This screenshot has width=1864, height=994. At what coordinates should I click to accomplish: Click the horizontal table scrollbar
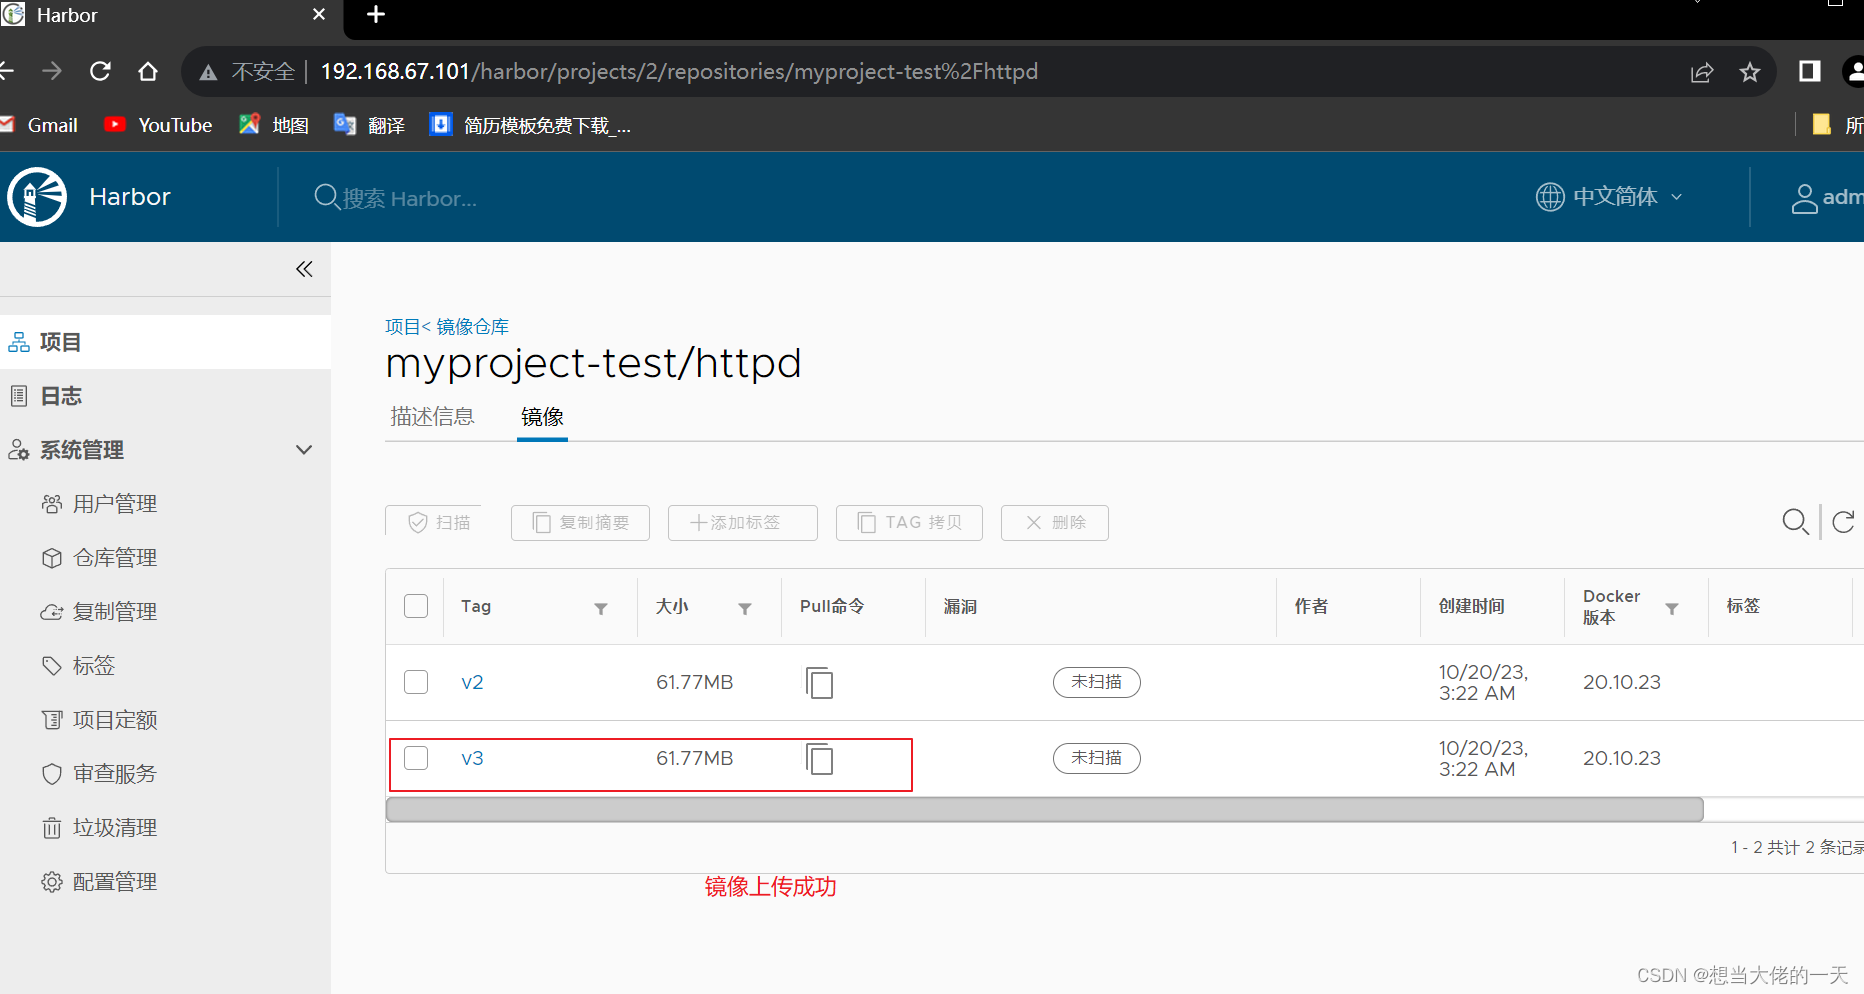(1044, 809)
